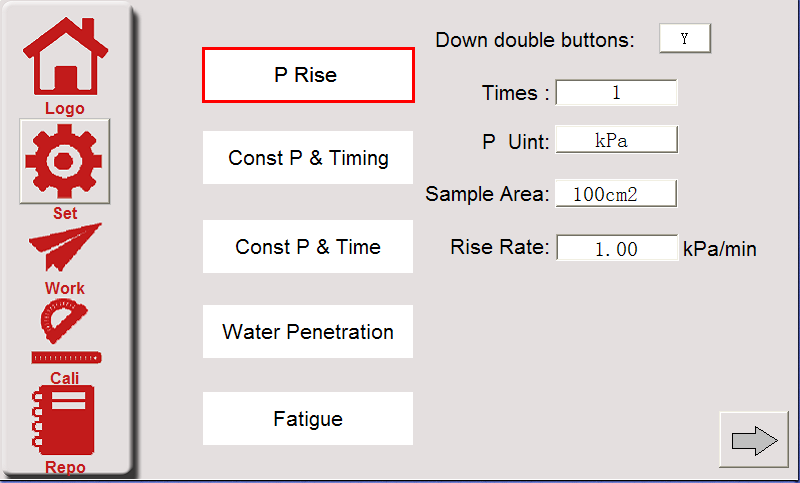
Task: Select Fatigue test mode
Action: (308, 419)
